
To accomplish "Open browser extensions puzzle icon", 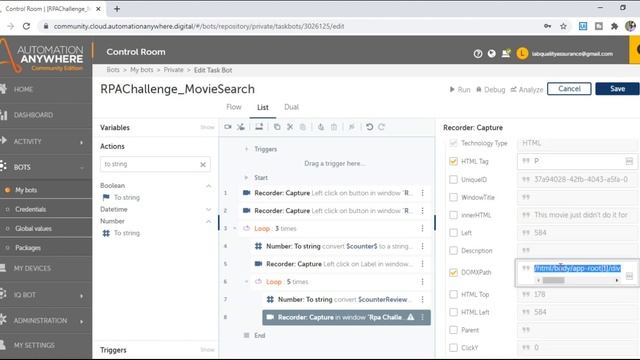I will [x=614, y=26].
